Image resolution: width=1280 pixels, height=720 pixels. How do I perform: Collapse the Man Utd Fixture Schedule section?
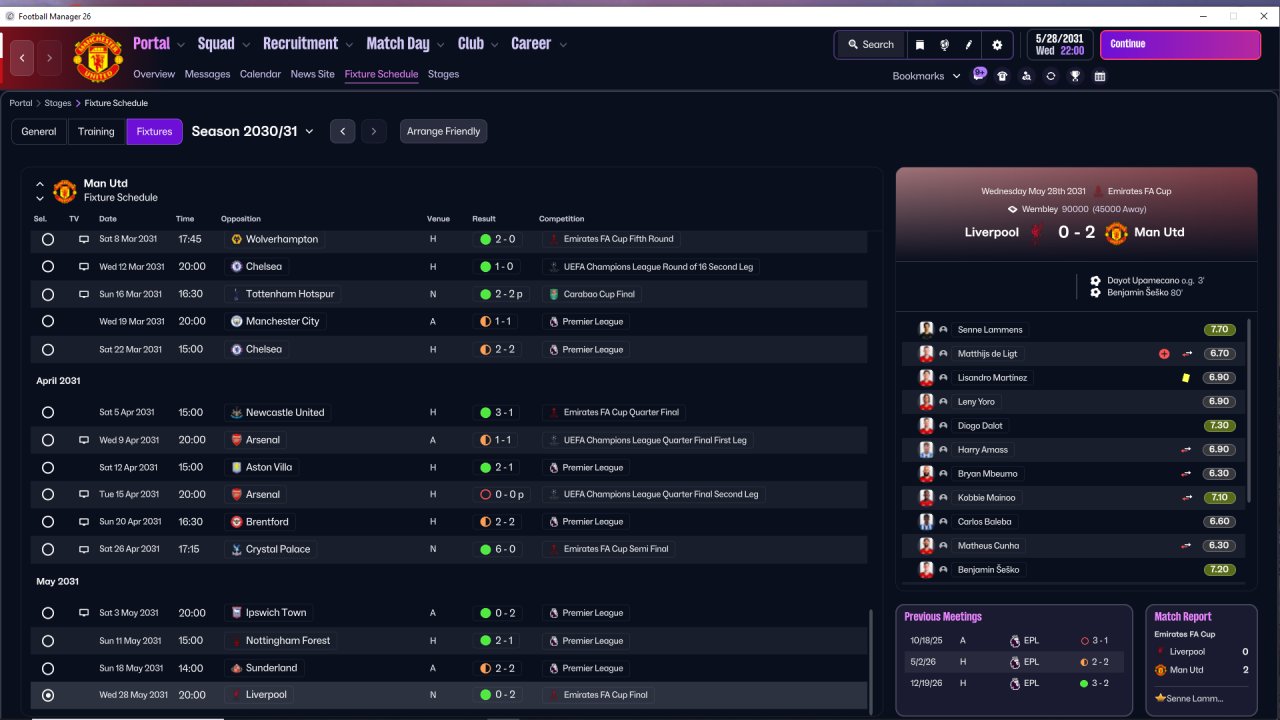40,184
